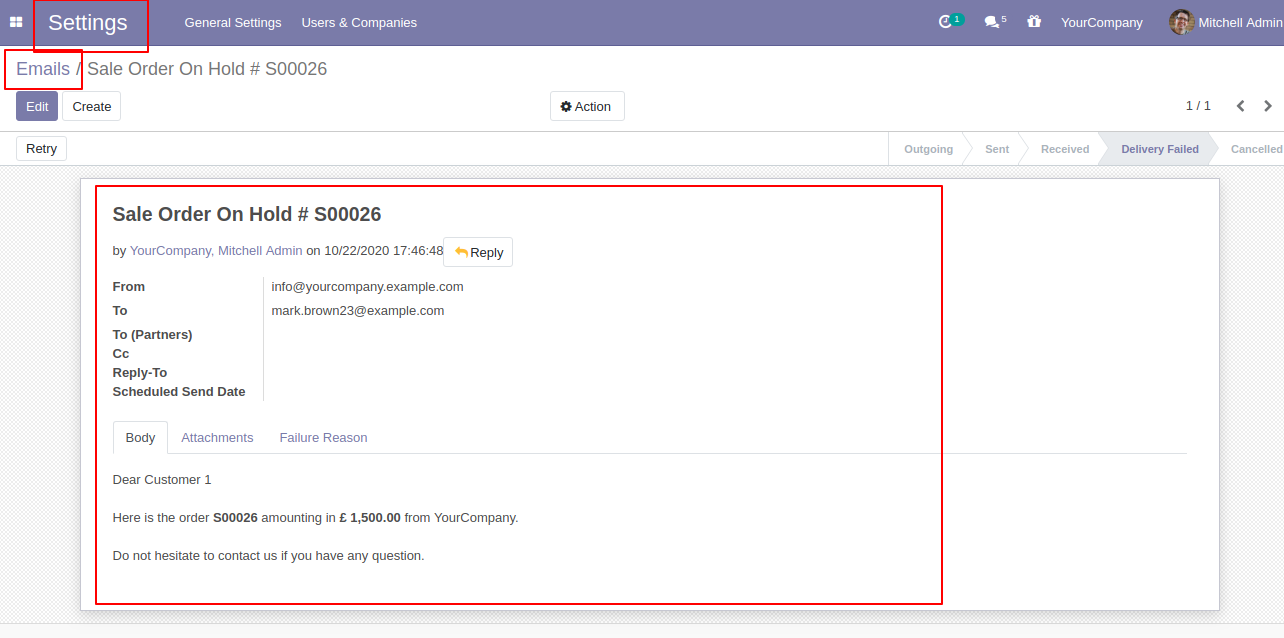Click the Cc field label
The width and height of the screenshot is (1284, 638).
121,353
